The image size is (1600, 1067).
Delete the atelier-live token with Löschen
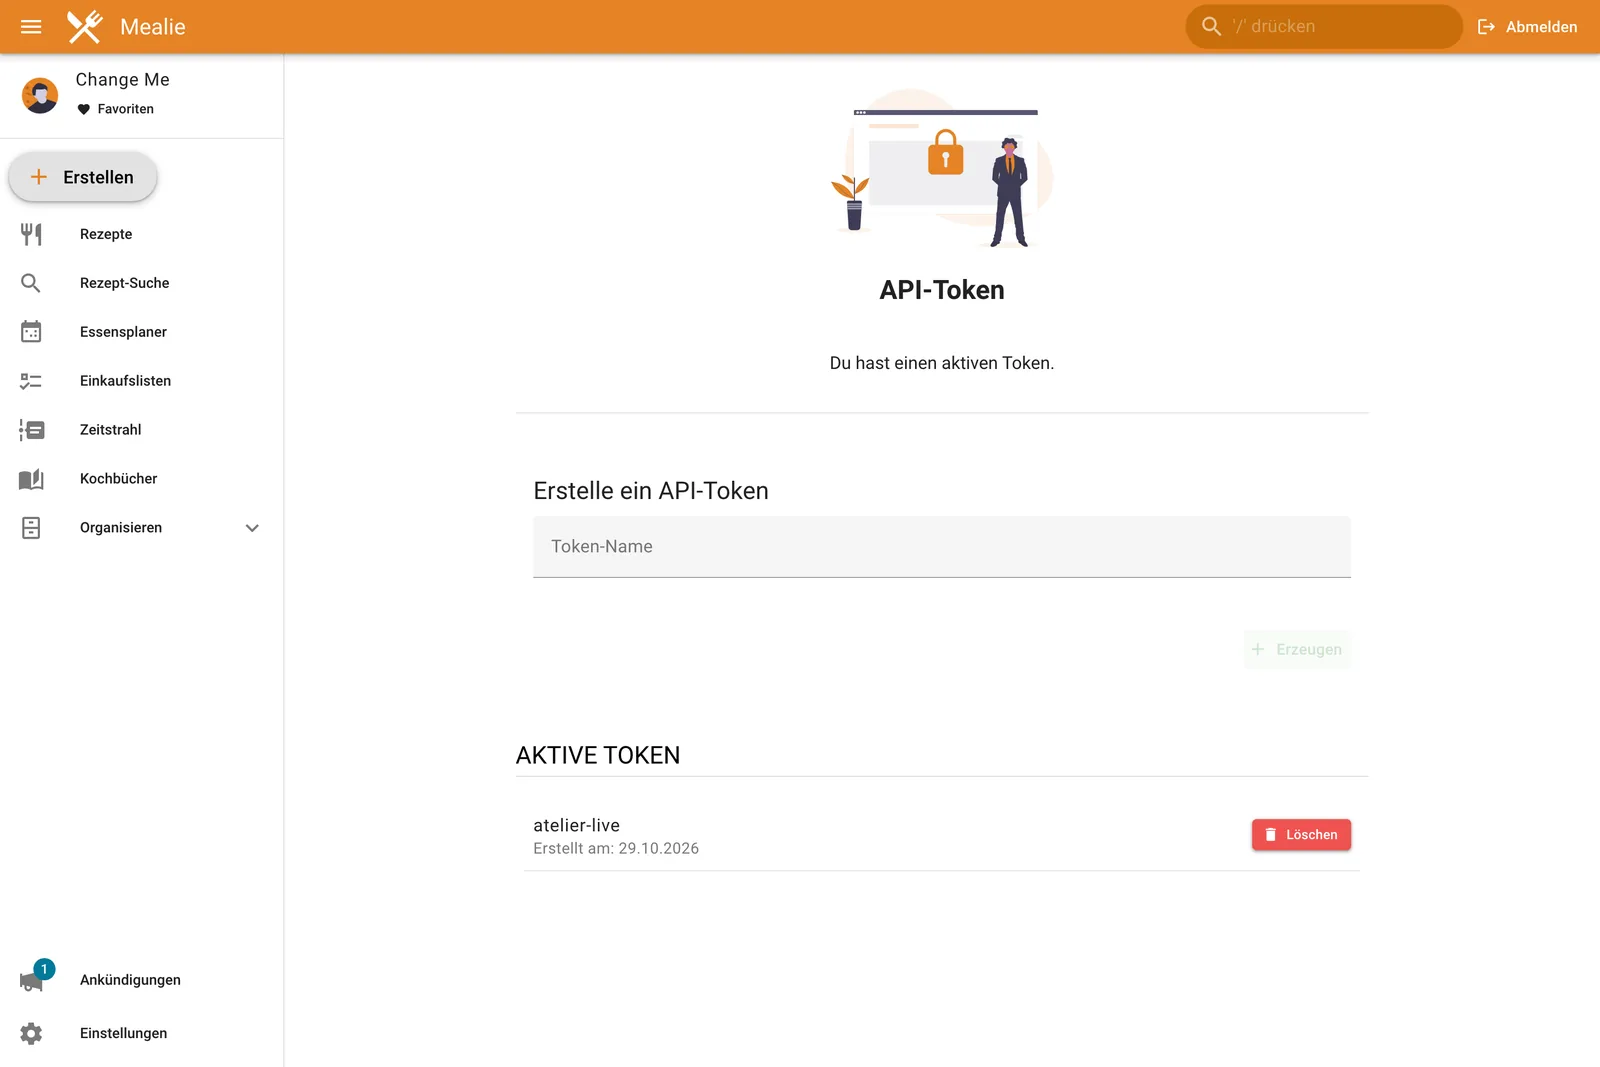point(1301,835)
